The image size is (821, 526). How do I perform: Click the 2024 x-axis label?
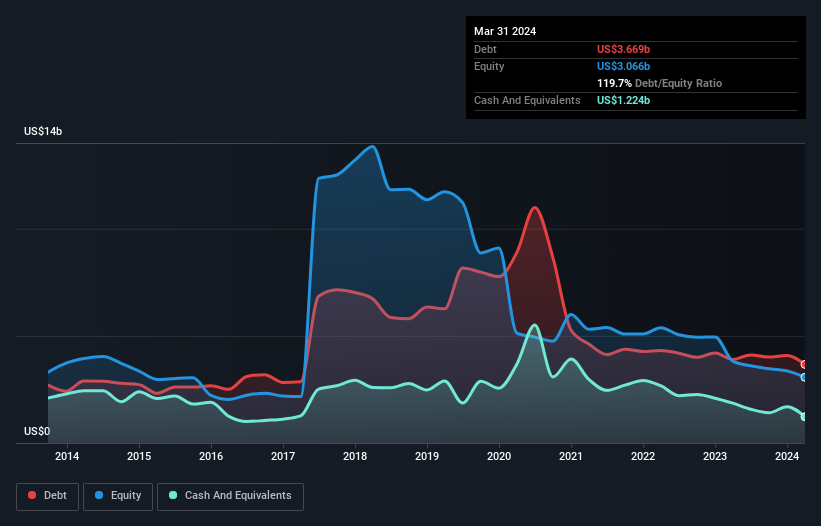point(787,456)
